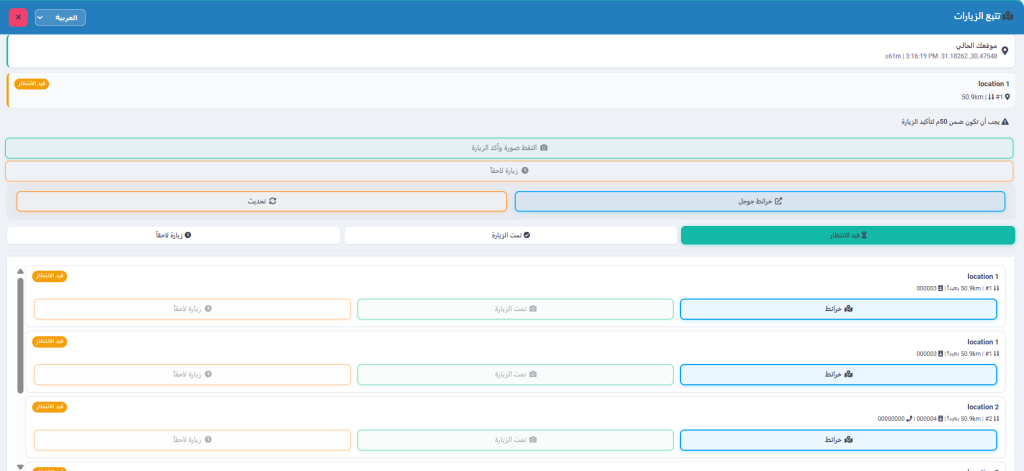Close the panel with the red X button
1024x471 pixels.
(x=18, y=17)
